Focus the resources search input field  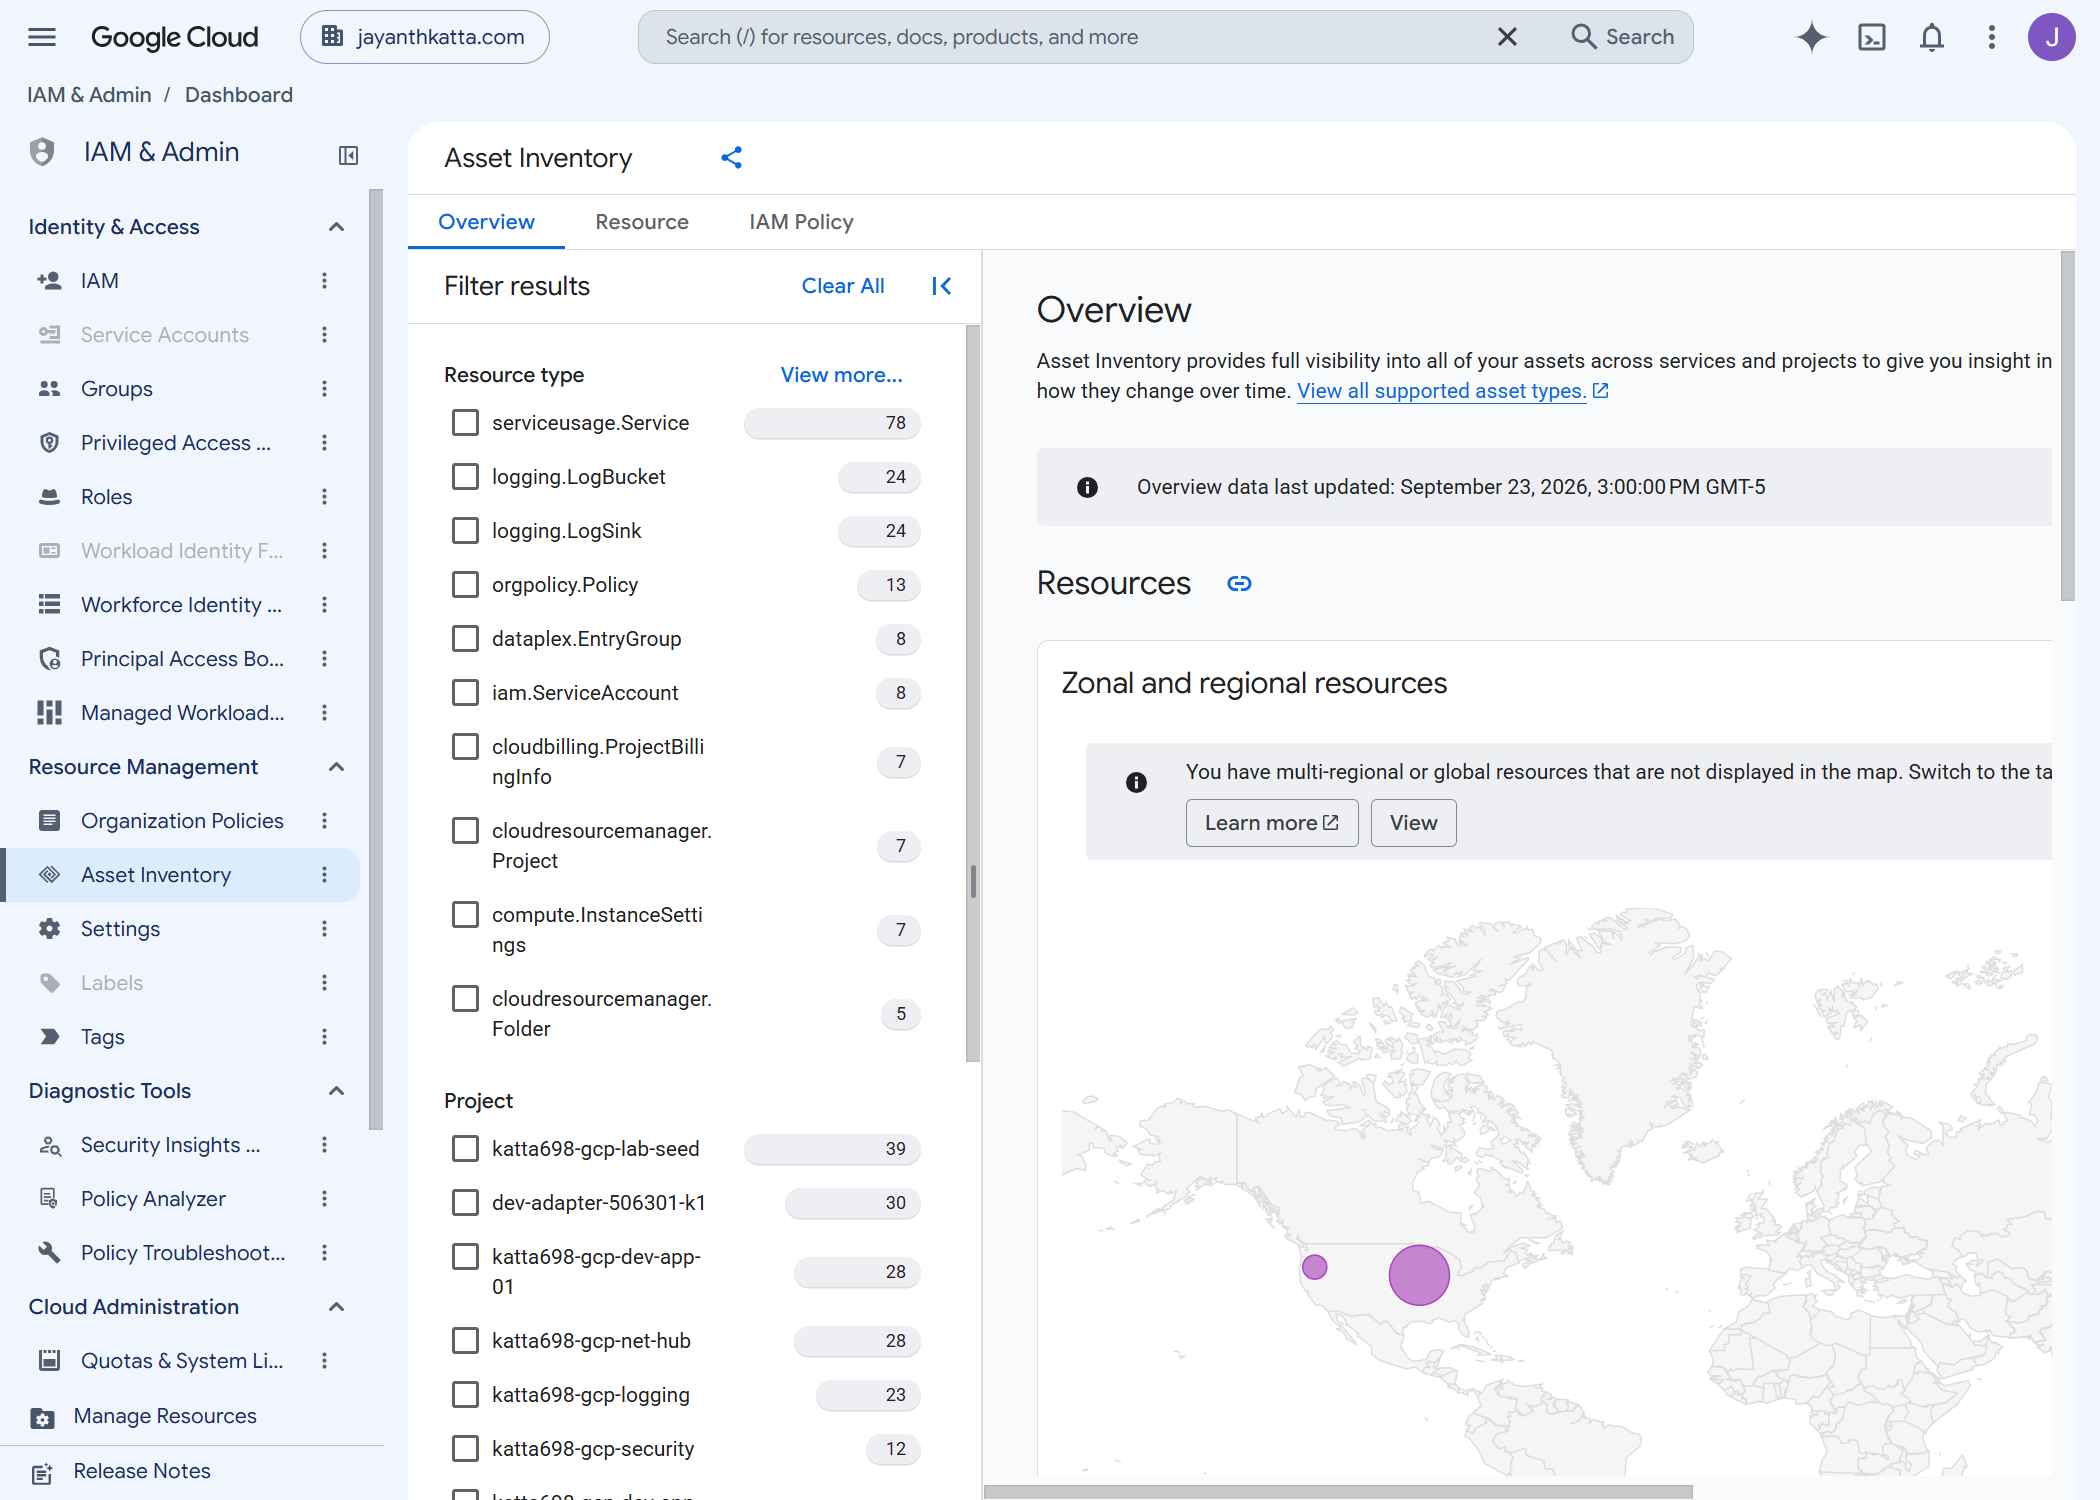[1070, 37]
